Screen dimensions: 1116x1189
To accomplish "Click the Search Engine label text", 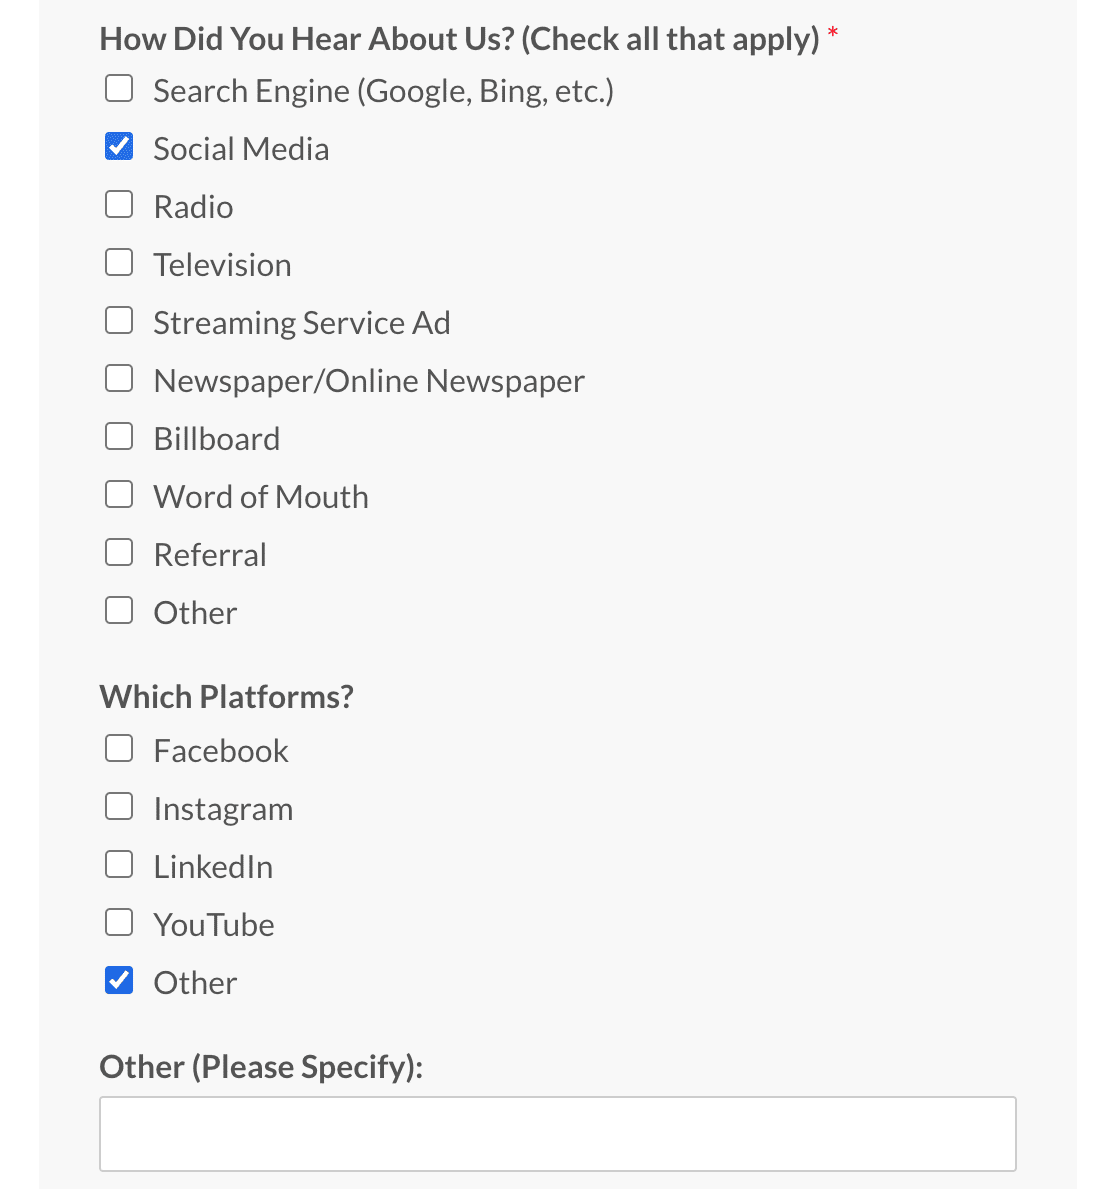I will tap(383, 90).
